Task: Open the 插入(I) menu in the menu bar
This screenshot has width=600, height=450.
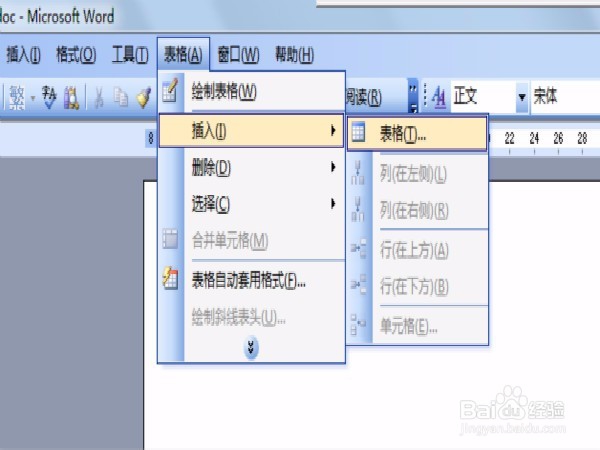Action: [x=23, y=54]
